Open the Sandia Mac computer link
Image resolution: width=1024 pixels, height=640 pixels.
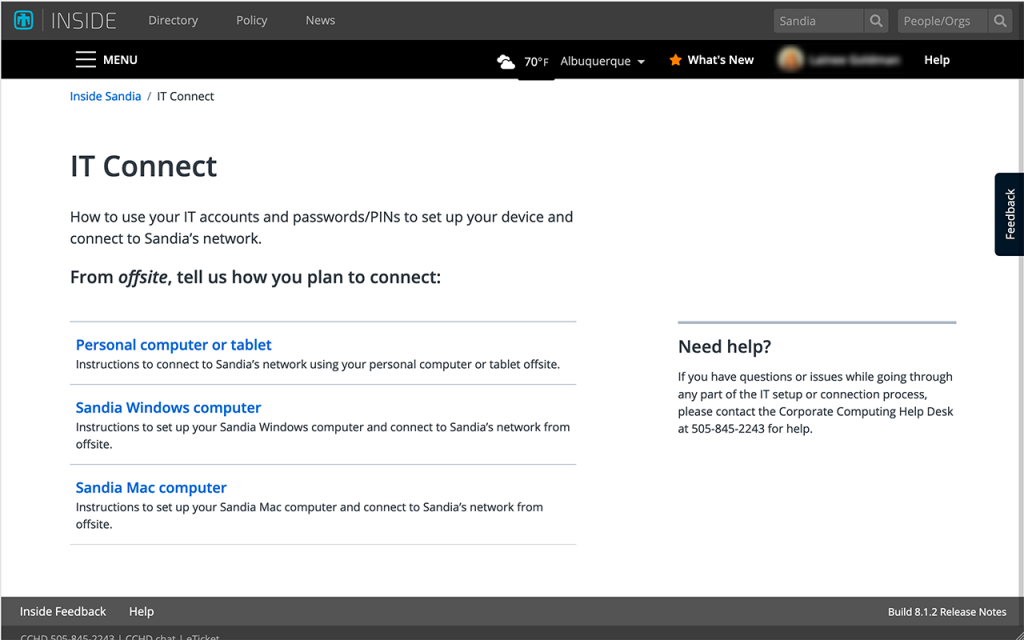coord(151,488)
